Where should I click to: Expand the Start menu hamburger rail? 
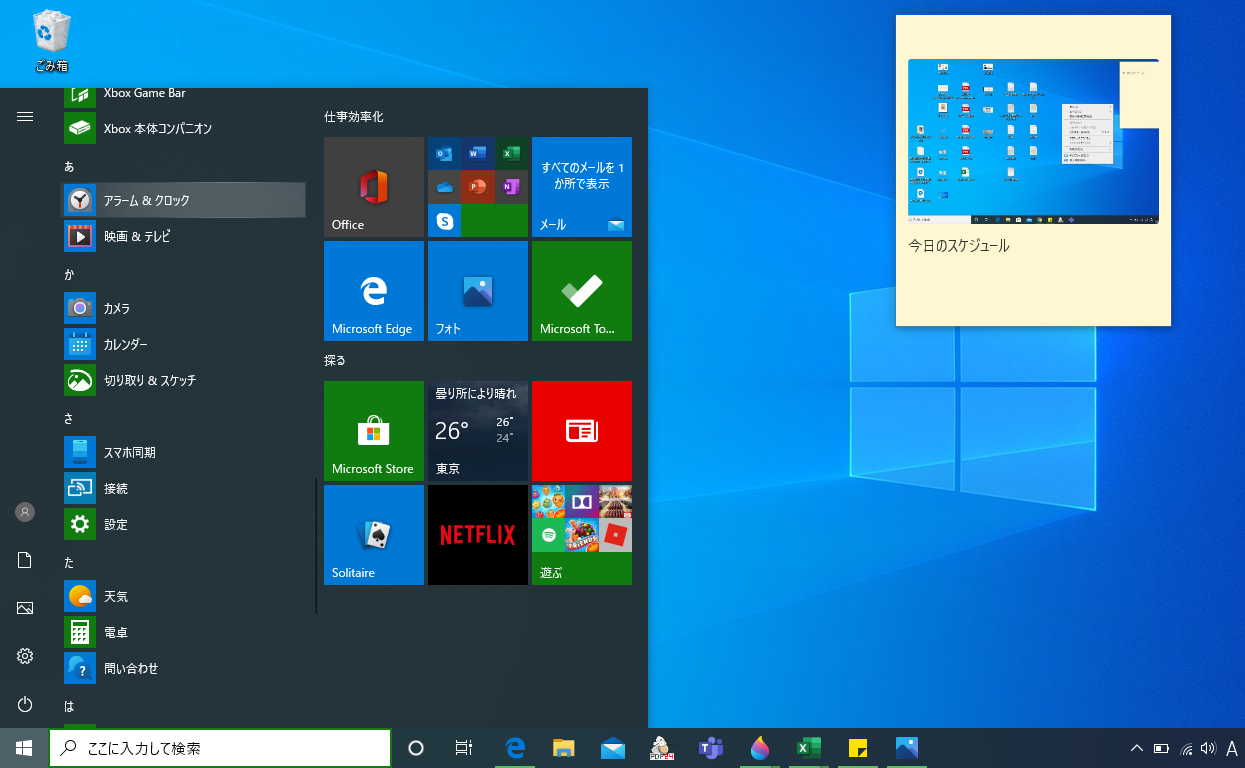point(25,117)
